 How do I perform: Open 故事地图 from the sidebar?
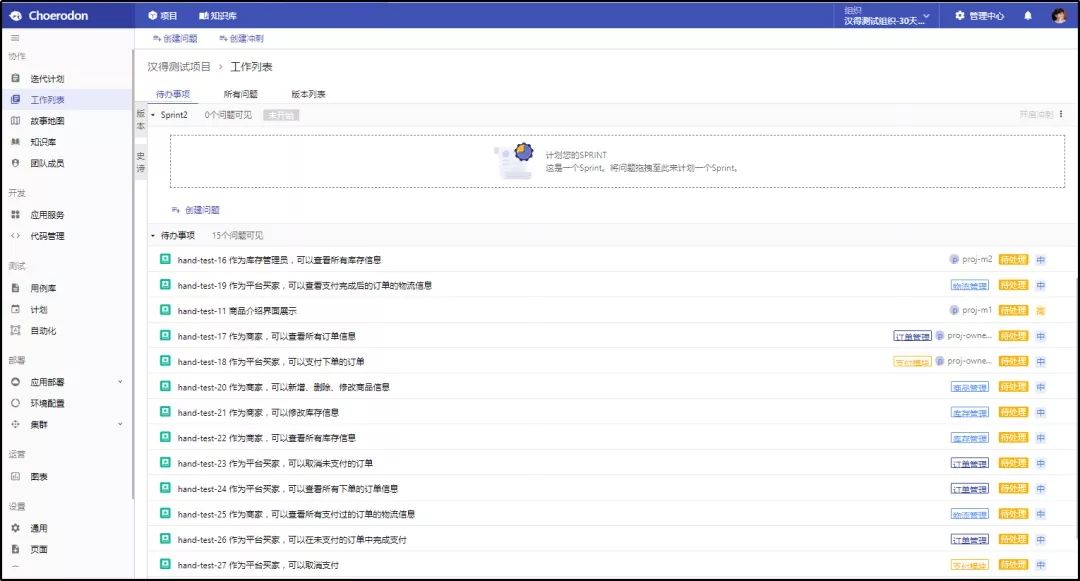click(46, 121)
